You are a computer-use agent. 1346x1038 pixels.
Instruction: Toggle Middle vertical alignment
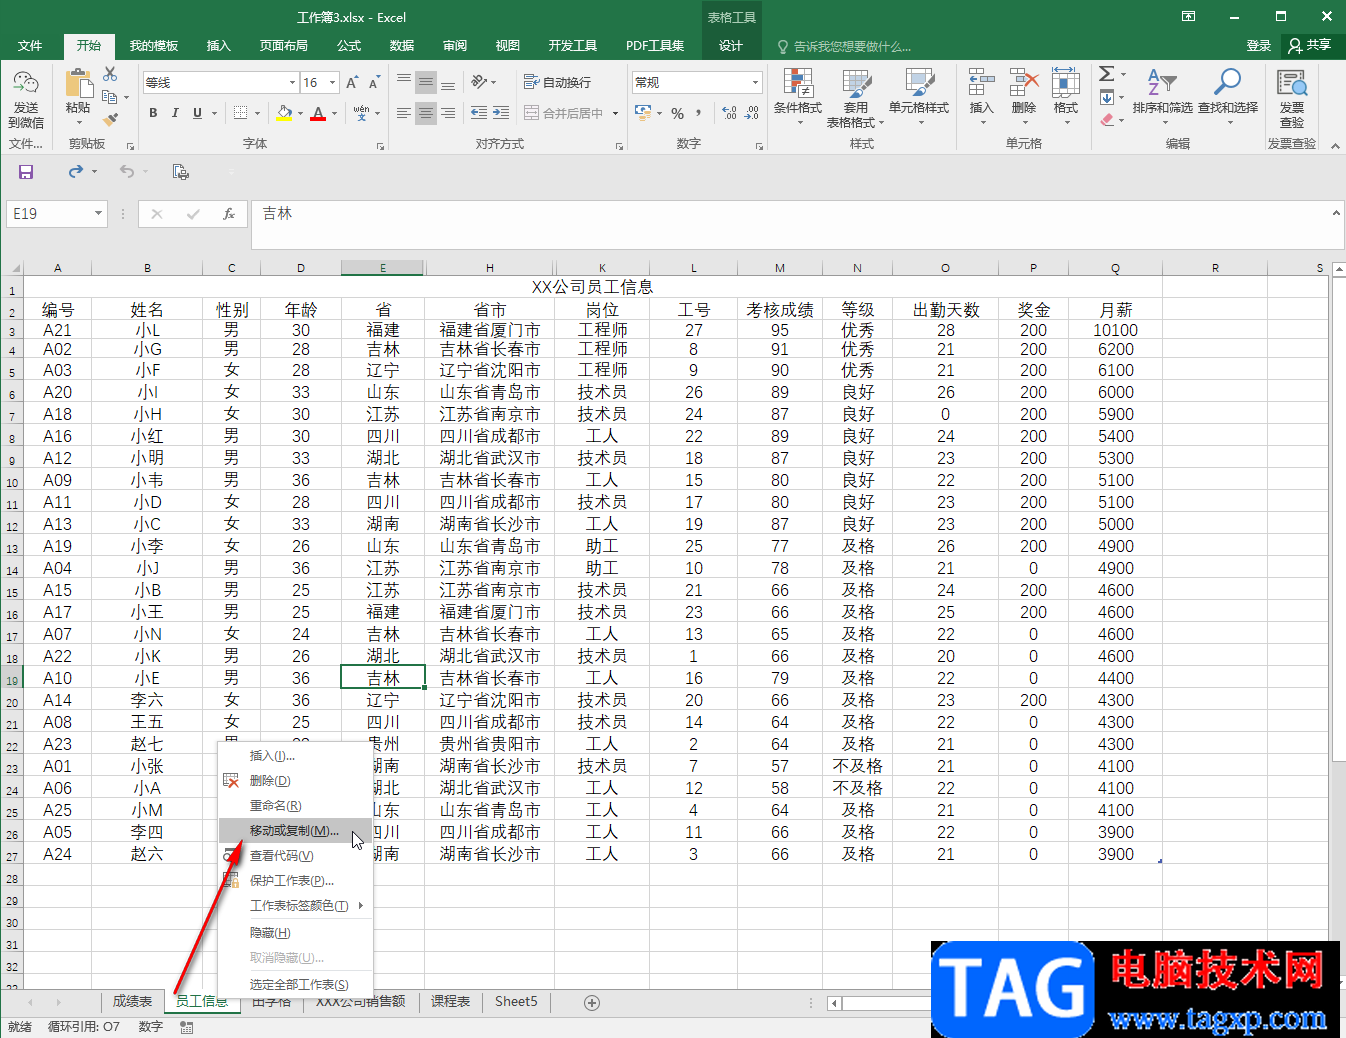426,82
